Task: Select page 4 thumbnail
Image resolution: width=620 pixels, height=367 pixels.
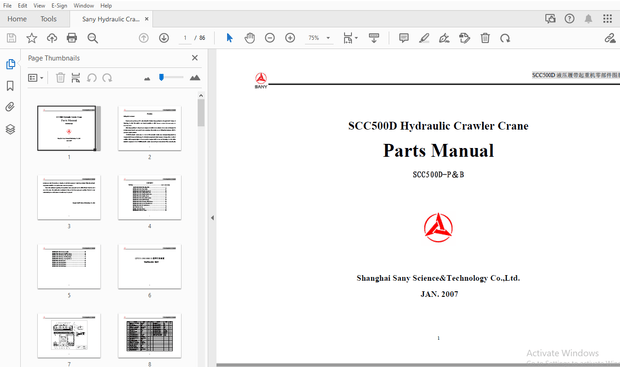Action: click(149, 197)
